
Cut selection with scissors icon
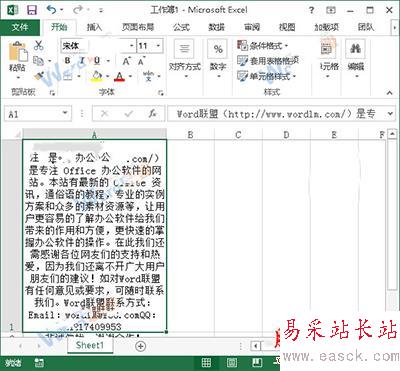39,45
